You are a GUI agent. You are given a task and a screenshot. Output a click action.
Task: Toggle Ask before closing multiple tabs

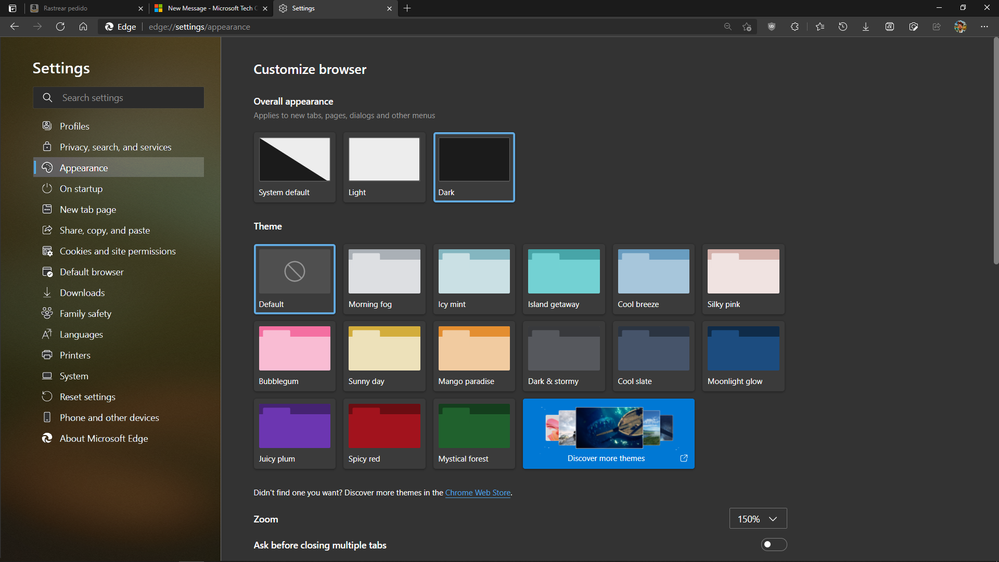[773, 545]
